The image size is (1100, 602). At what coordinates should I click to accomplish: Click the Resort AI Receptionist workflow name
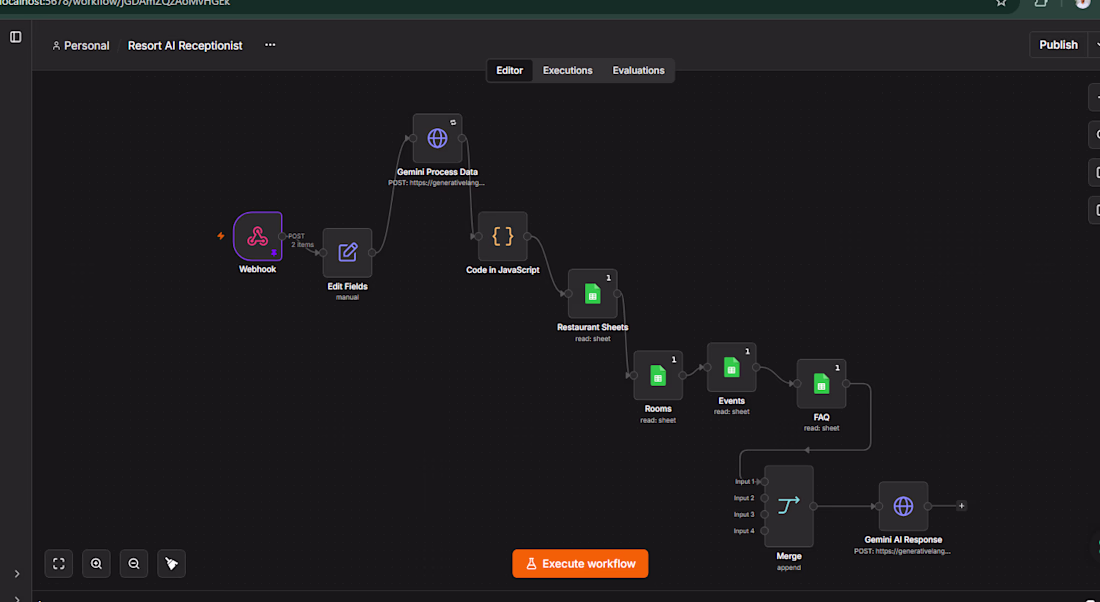(x=185, y=46)
